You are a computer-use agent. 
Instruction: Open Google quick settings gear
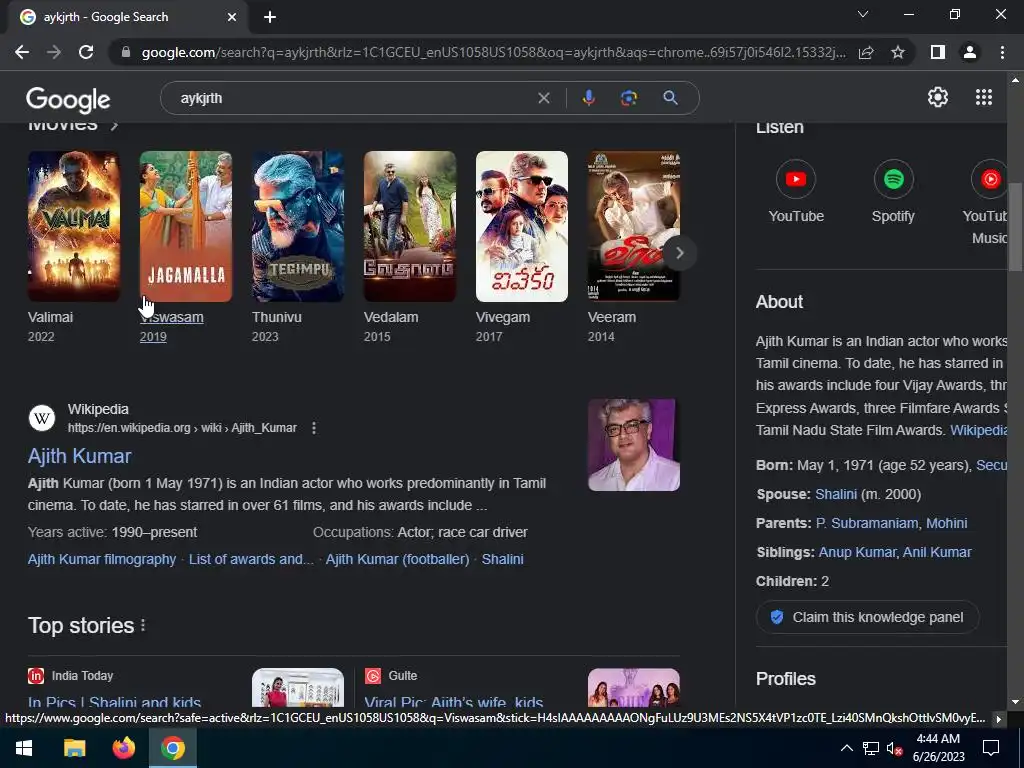[x=938, y=97]
